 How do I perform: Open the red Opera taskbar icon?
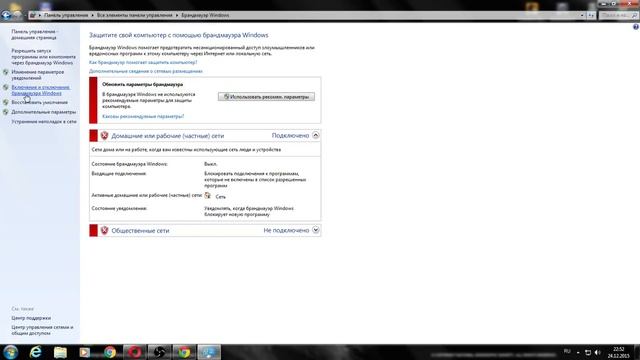pos(135,352)
